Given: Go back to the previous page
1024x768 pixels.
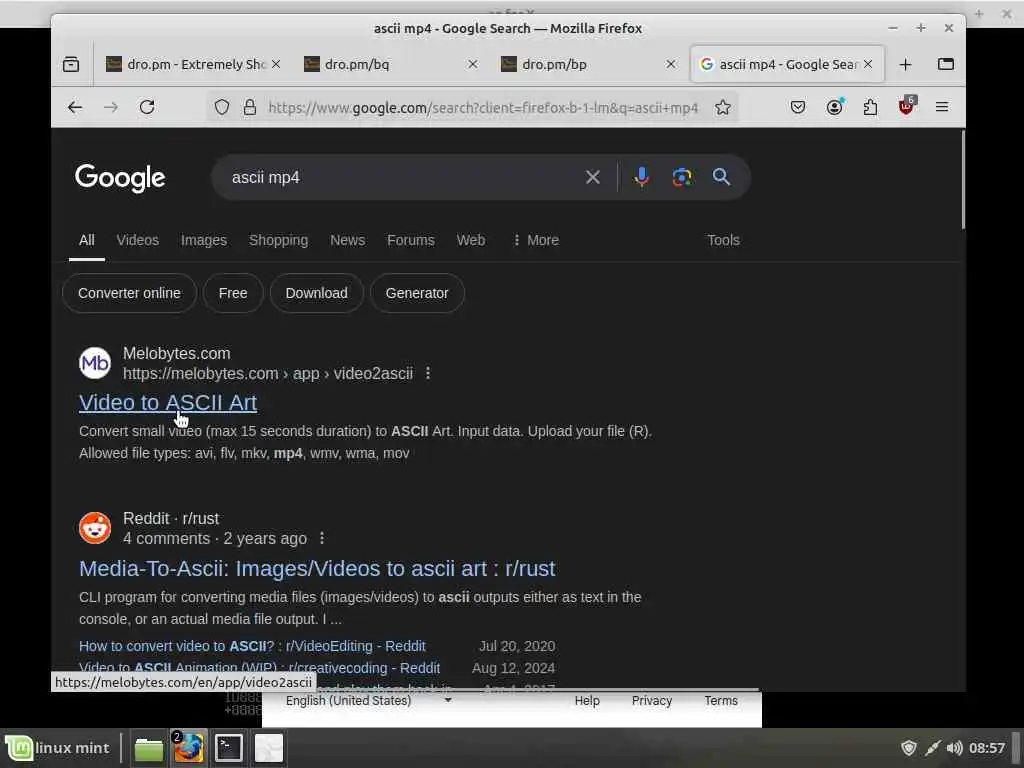Looking at the screenshot, I should pyautogui.click(x=75, y=107).
